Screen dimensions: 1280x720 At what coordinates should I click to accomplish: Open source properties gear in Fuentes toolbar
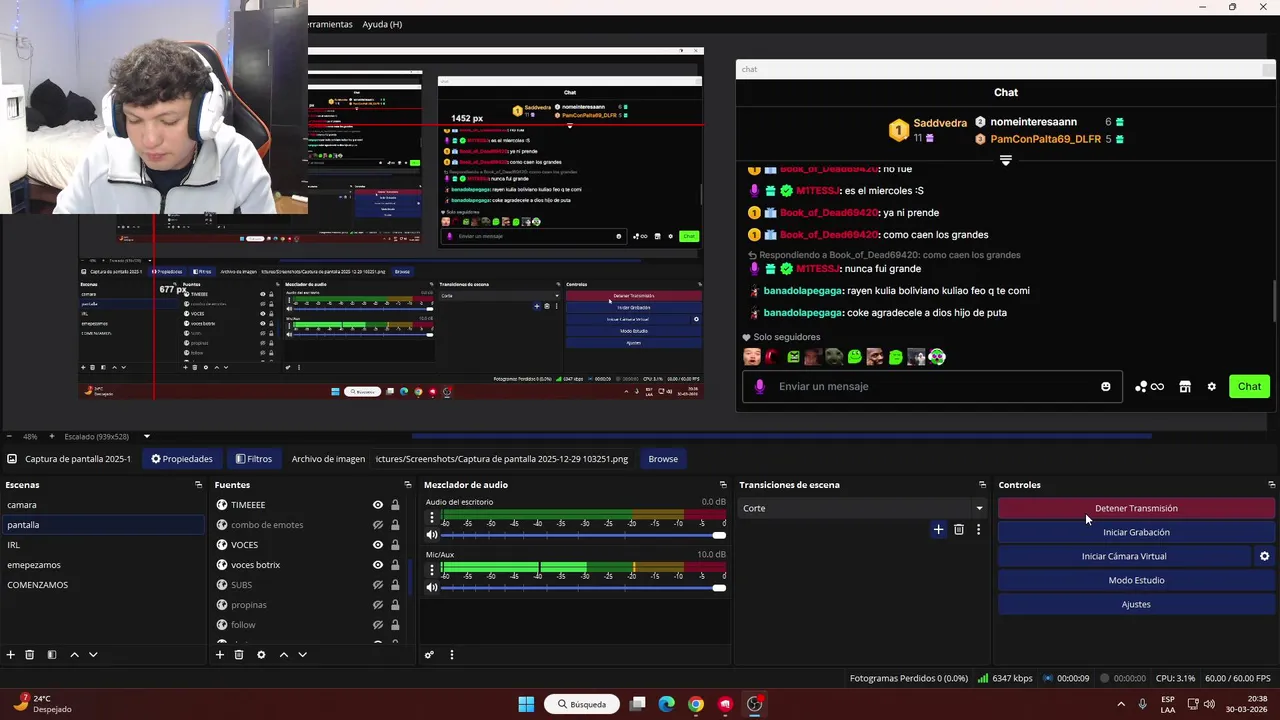(x=261, y=655)
